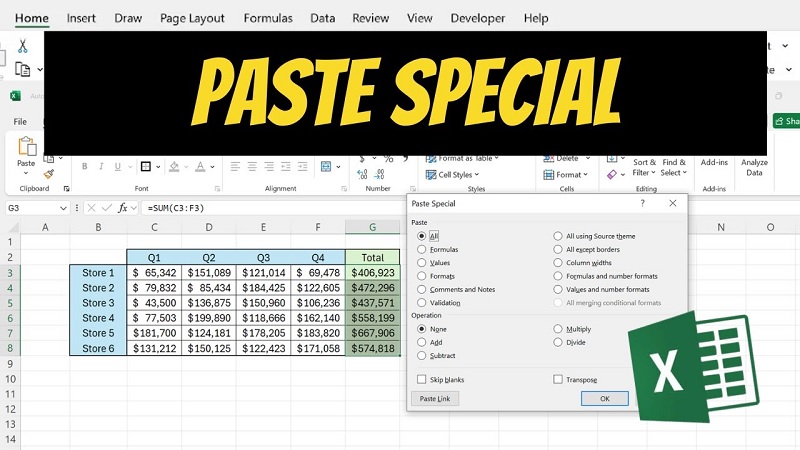Decrease indent icon
The height and width of the screenshot is (450, 800).
coord(286,166)
